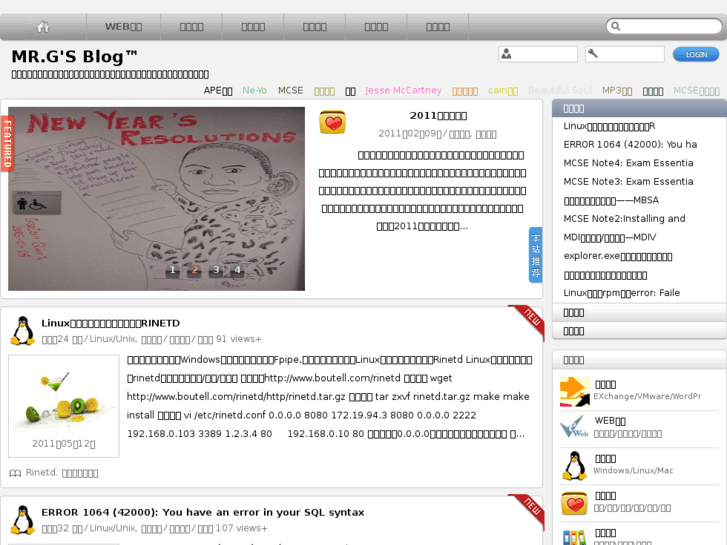Image resolution: width=727 pixels, height=545 pixels.
Task: Expand the second collapsed sidebar section
Action: click(x=639, y=313)
